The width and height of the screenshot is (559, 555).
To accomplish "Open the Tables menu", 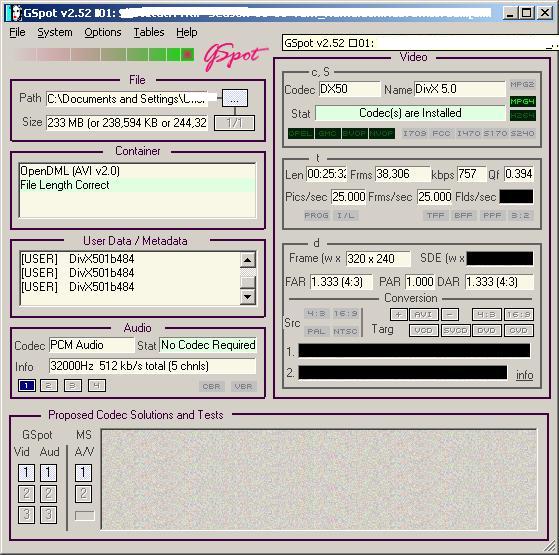I will [149, 32].
